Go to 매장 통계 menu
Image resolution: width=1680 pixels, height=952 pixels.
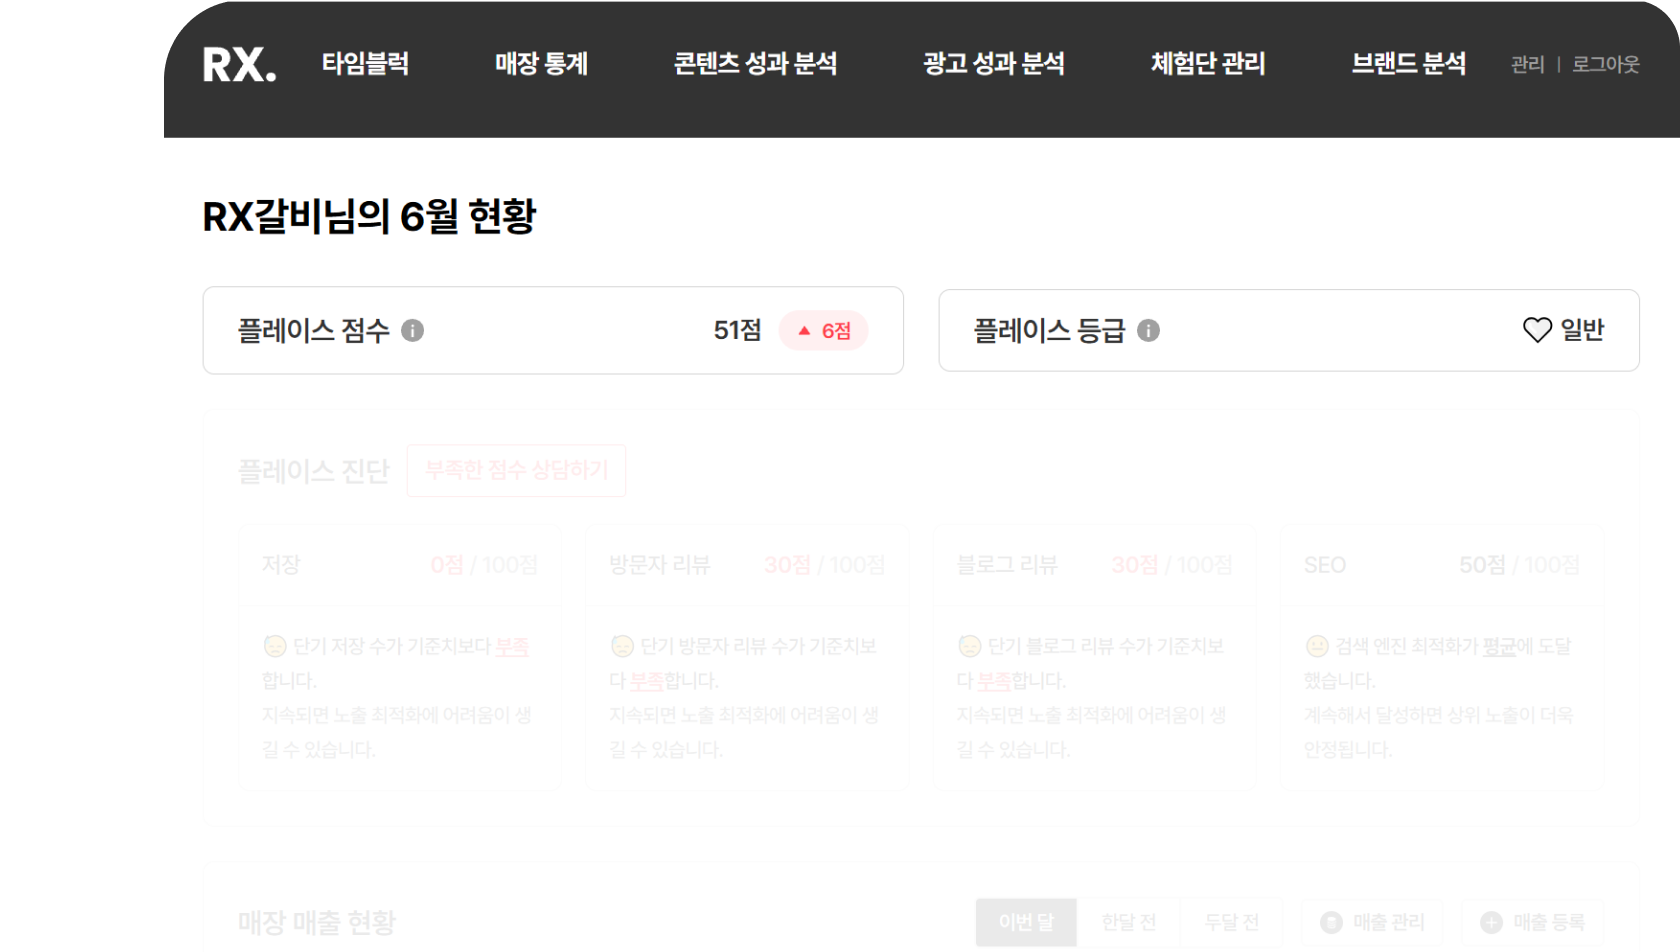tap(541, 64)
